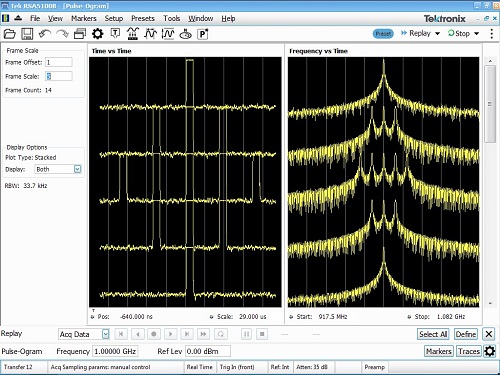Open file with the folder toolbar icon
The width and height of the screenshot is (500, 375).
9,34
